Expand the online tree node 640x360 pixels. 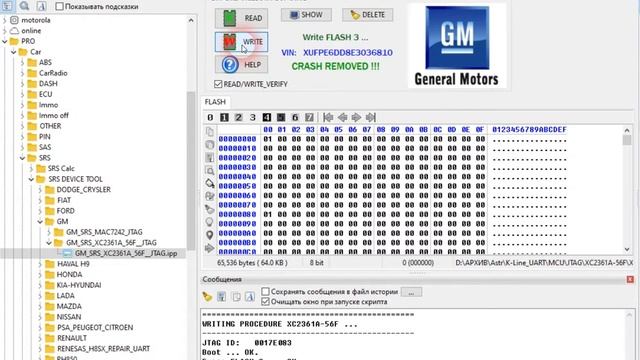click(x=4, y=31)
